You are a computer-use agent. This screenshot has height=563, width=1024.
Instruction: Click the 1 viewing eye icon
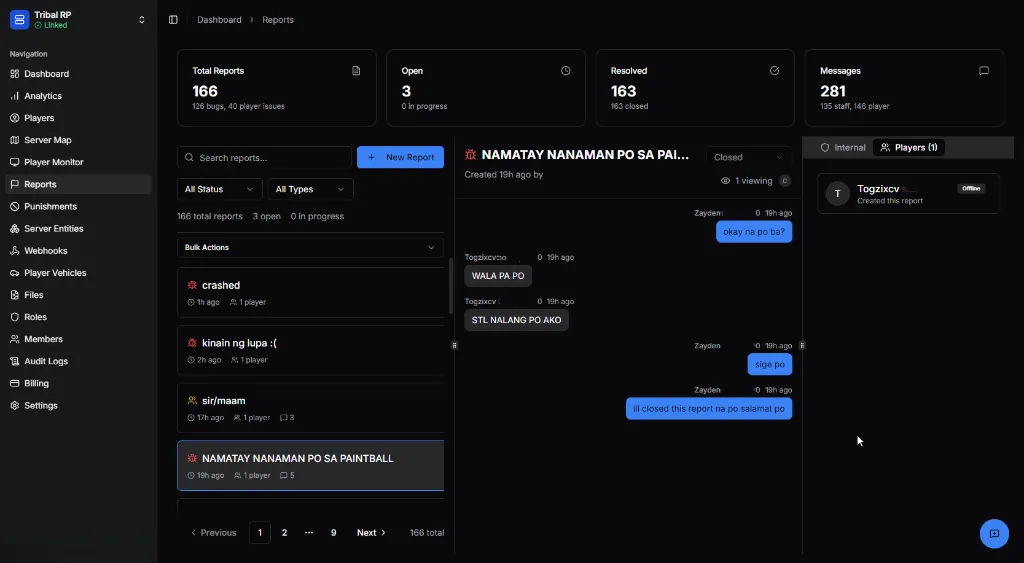(725, 181)
